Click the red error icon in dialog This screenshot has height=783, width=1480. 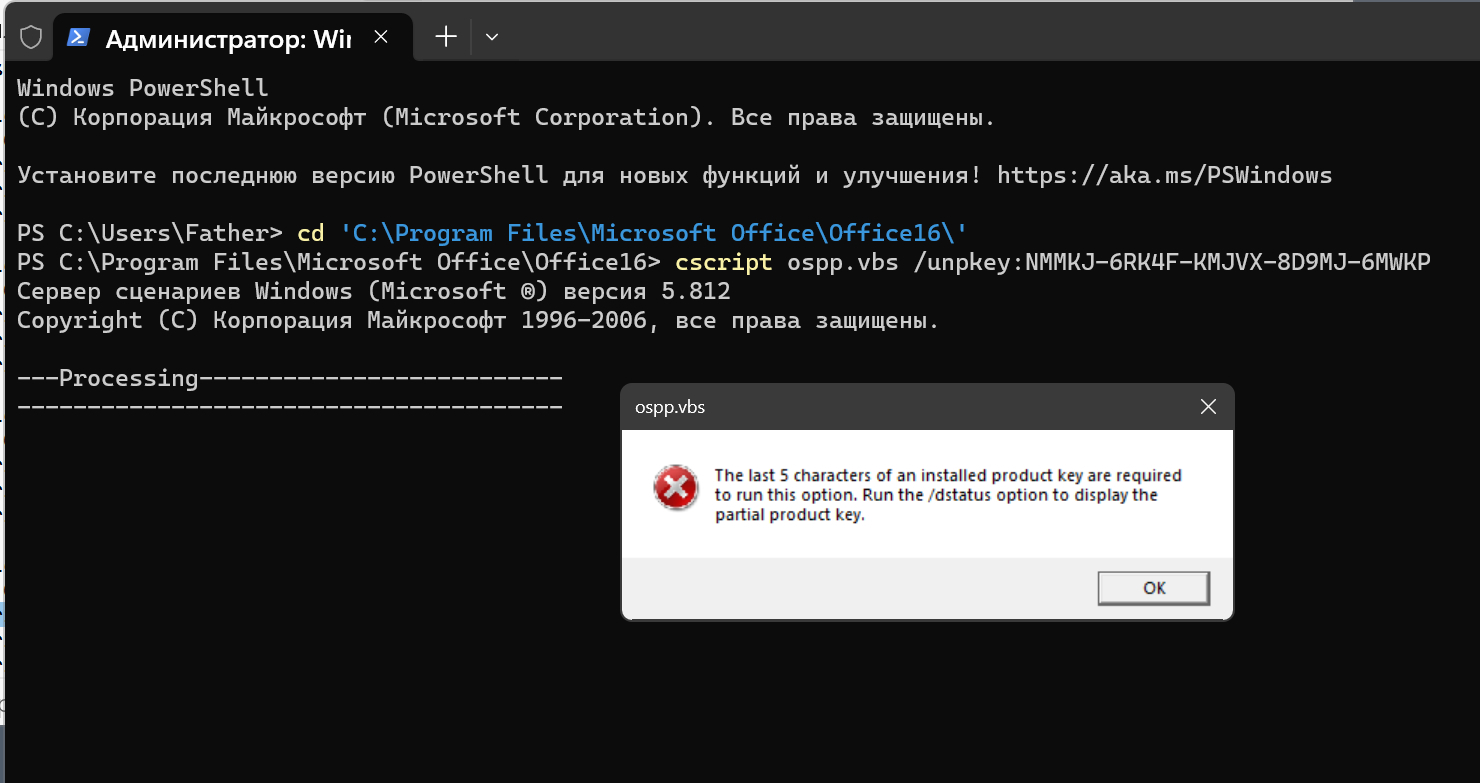pos(676,488)
